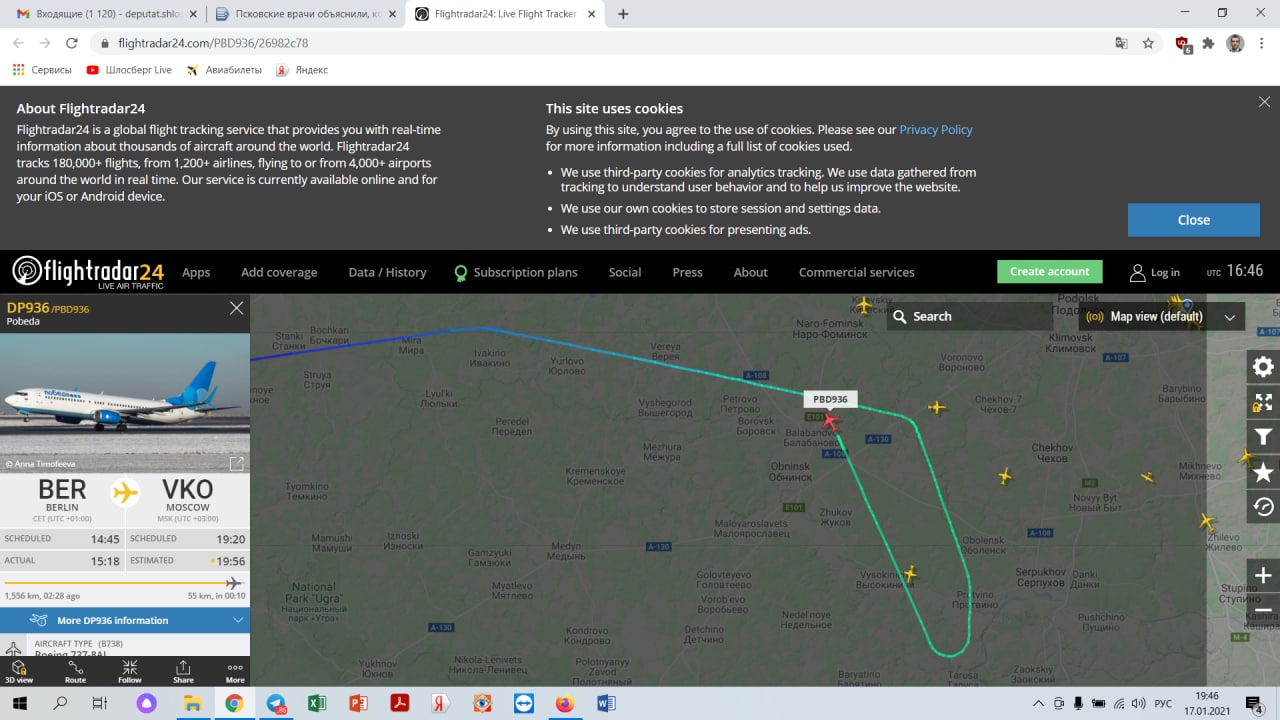
Task: Open the Social menu
Action: pos(625,272)
